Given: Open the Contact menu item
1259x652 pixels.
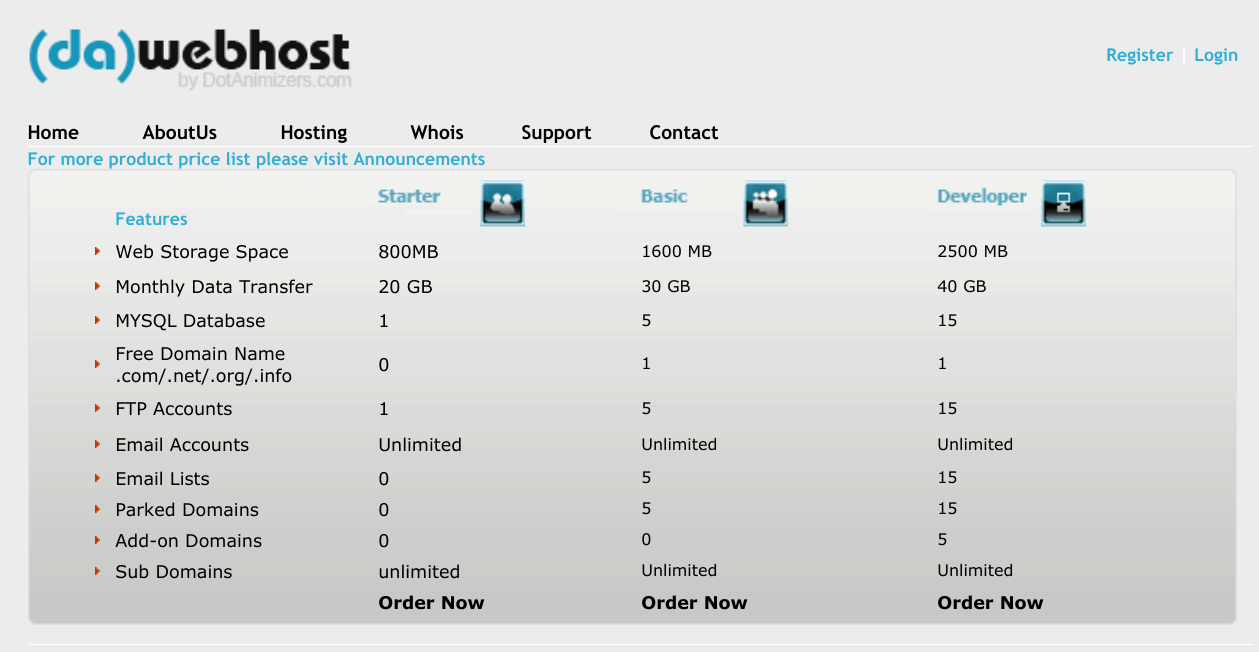Looking at the screenshot, I should tap(684, 133).
